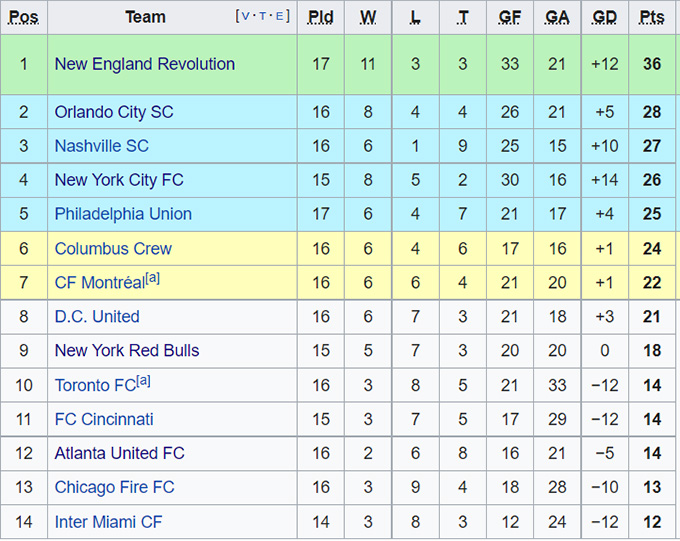Select the New York City FC link
The height and width of the screenshot is (541, 680).
(119, 180)
